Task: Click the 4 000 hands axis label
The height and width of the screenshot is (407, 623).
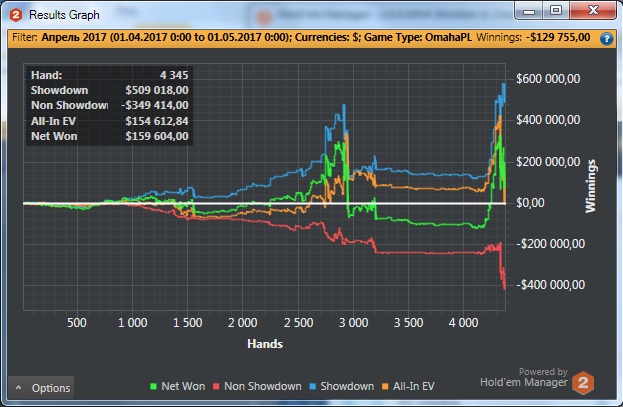Action: [463, 322]
